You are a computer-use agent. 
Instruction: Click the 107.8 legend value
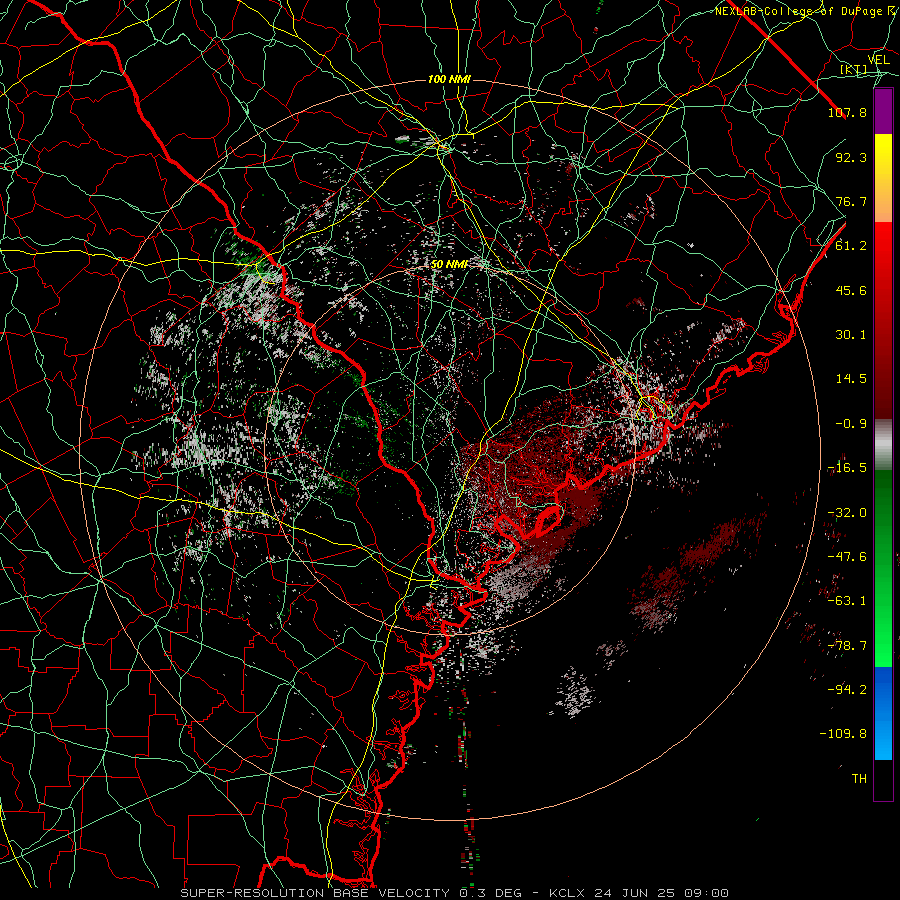click(847, 112)
